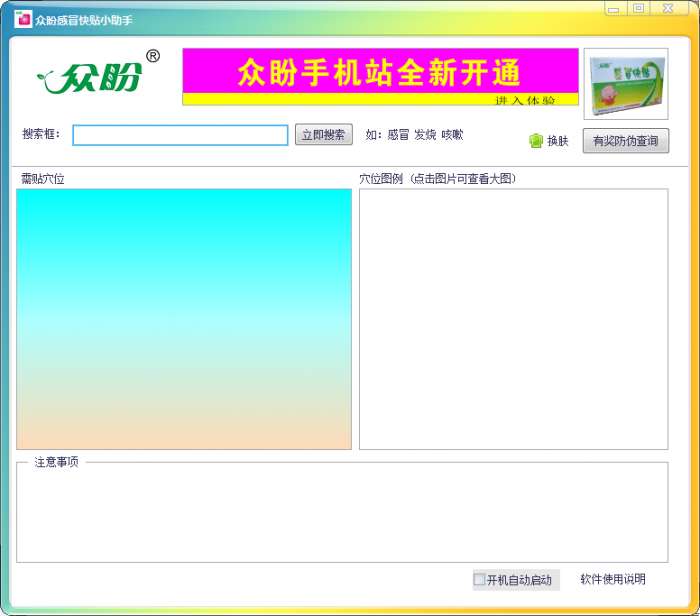Click the 众盼手机站全新开通 banner
The image size is (700, 616).
[380, 77]
